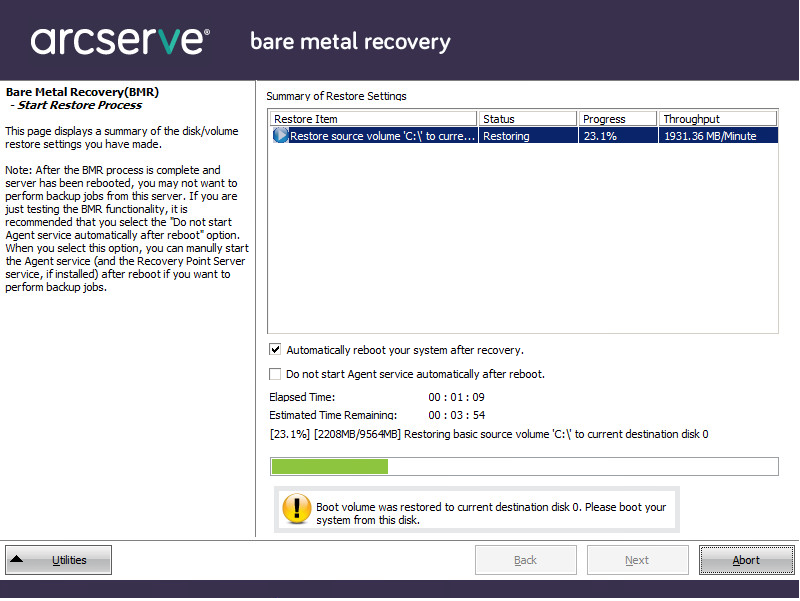Click the Next button
Screen dimensions: 800x601
(x=637, y=560)
